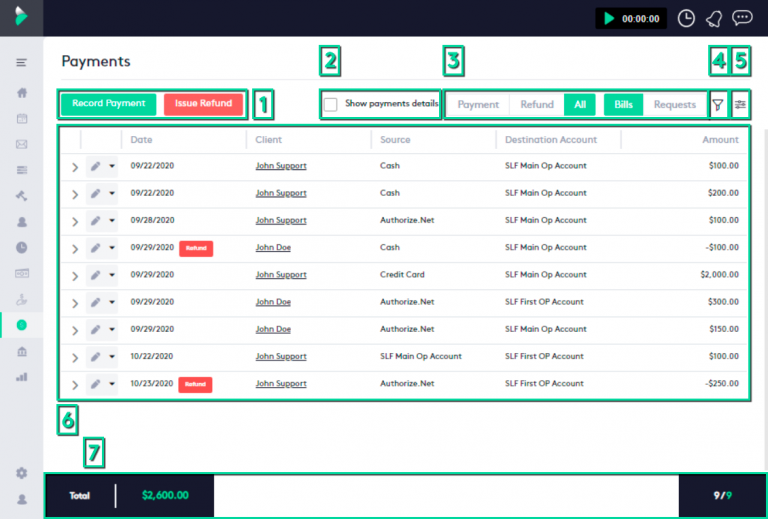Click the Client column header
The image size is (768, 519).
268,140
